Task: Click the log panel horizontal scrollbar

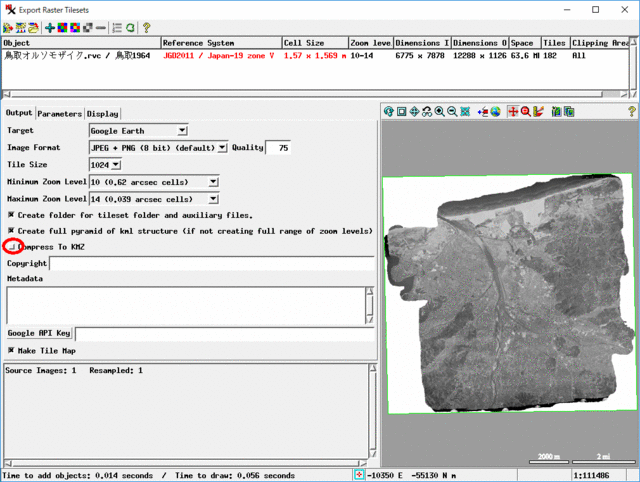Action: point(185,463)
